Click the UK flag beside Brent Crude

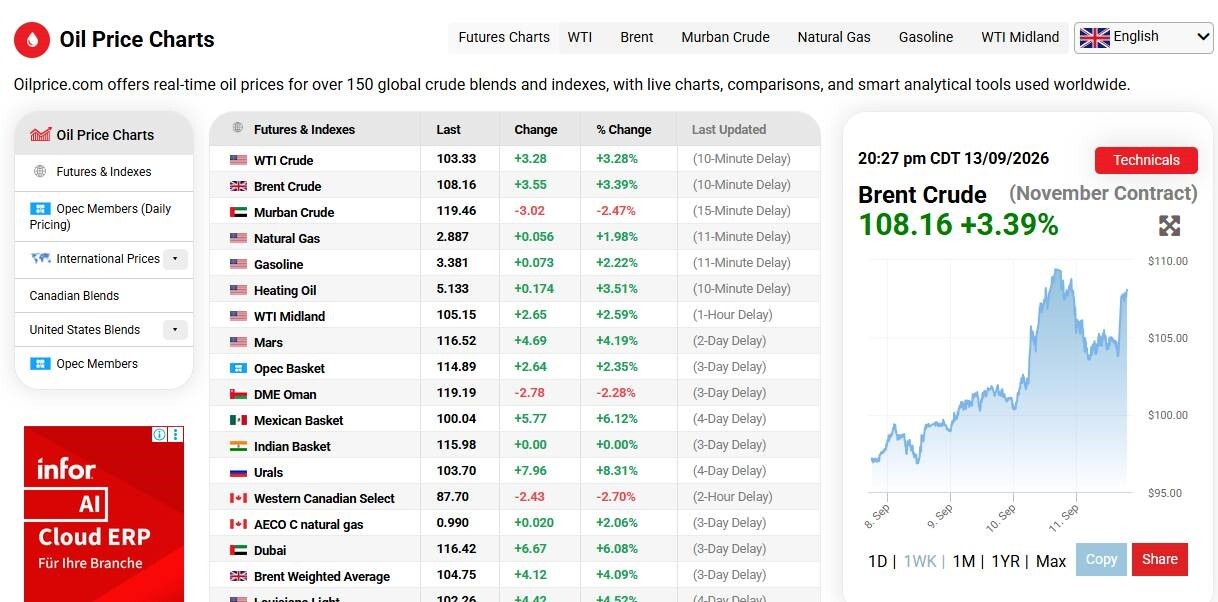(238, 186)
